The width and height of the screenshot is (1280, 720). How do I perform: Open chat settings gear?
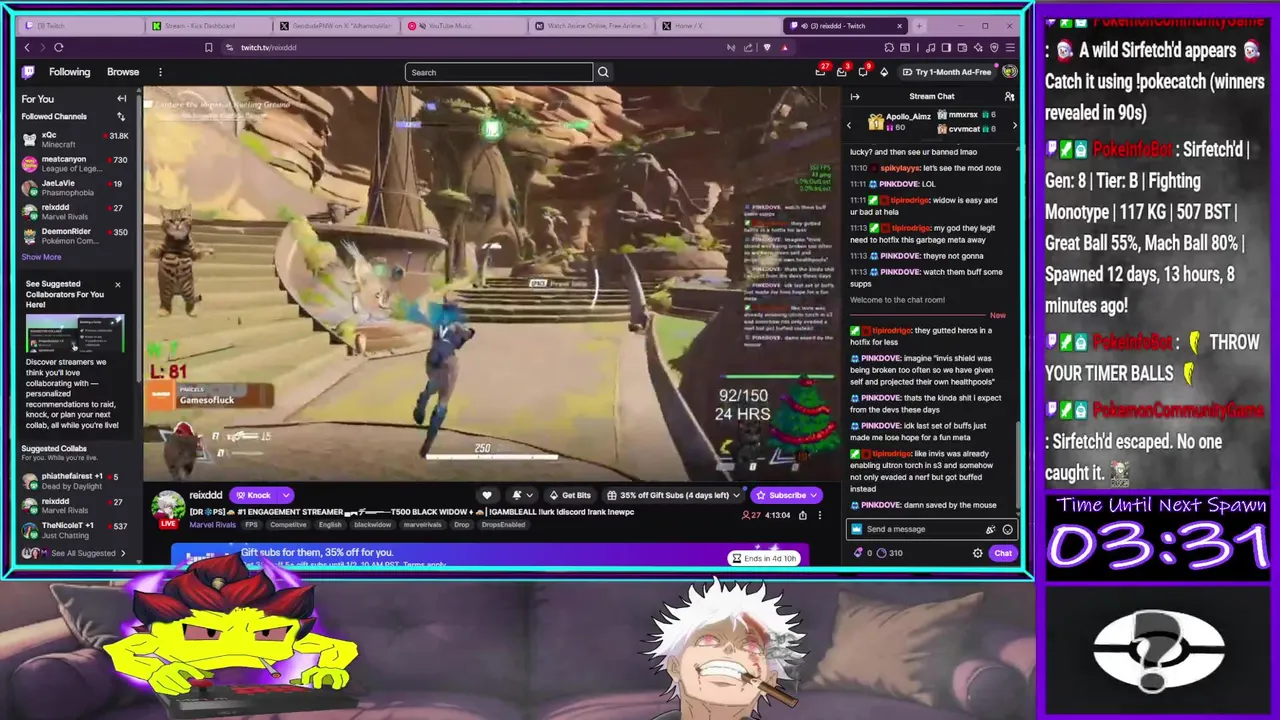point(978,553)
